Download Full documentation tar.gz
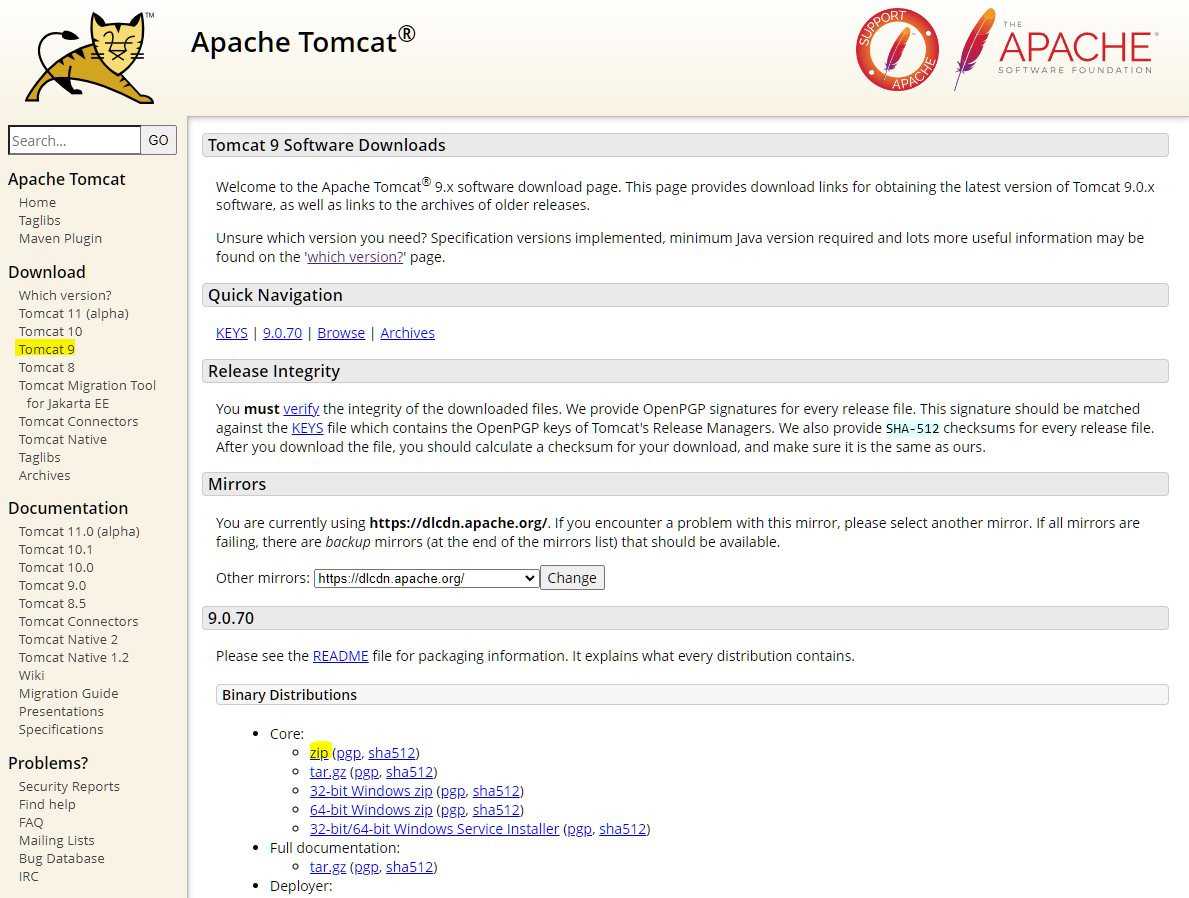Viewport: 1189px width, 898px height. 328,867
